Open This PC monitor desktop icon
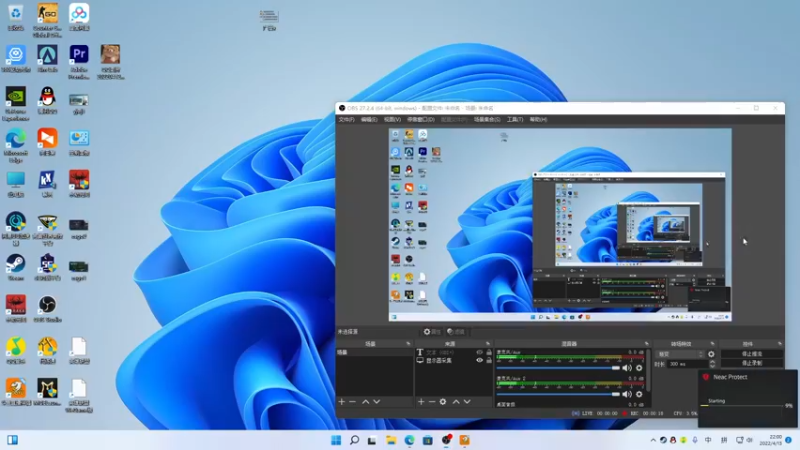The height and width of the screenshot is (450, 800). click(x=16, y=184)
